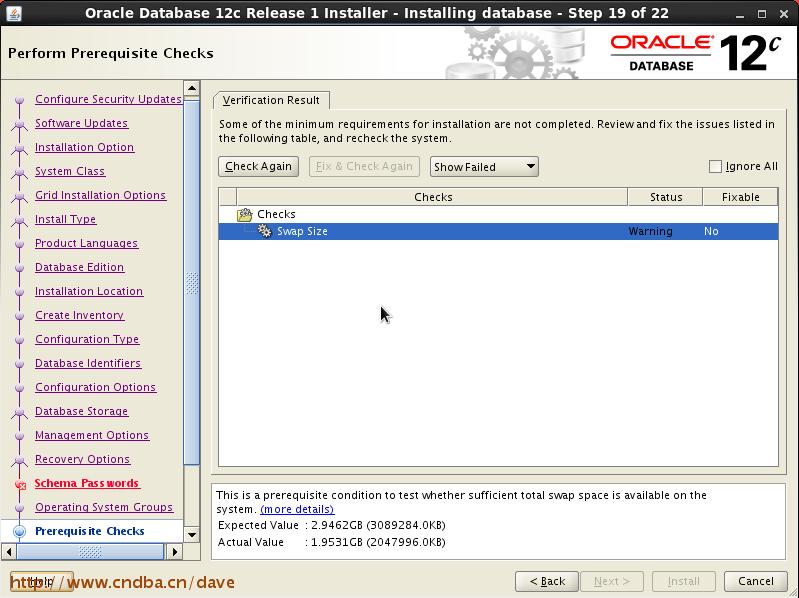Click the Install button
Viewport: 799px width, 598px height.
pyautogui.click(x=684, y=581)
